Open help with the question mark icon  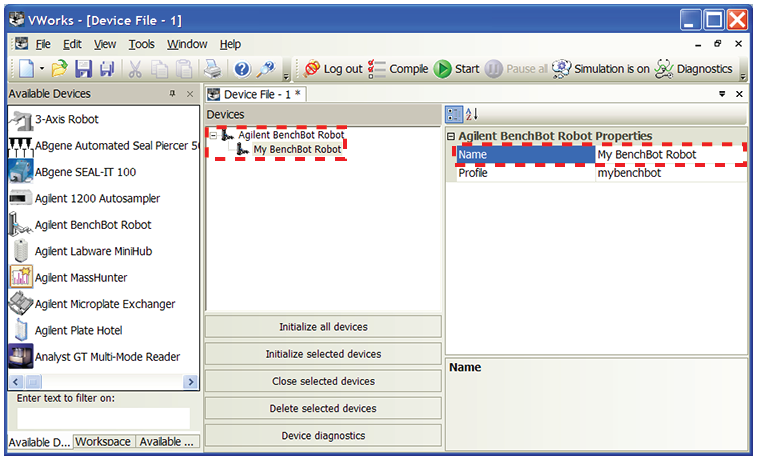(x=241, y=69)
